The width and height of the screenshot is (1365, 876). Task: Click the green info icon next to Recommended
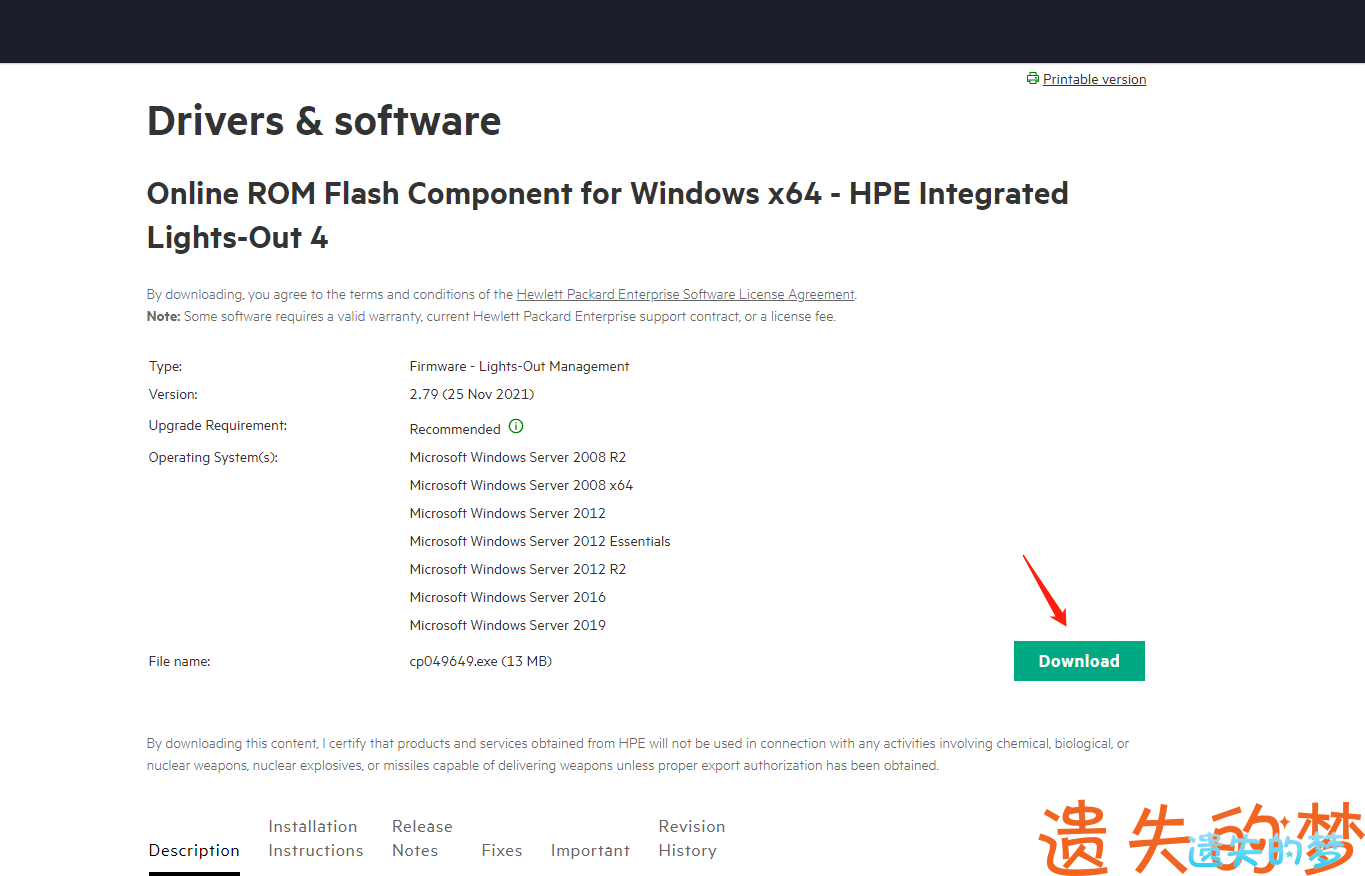click(516, 426)
